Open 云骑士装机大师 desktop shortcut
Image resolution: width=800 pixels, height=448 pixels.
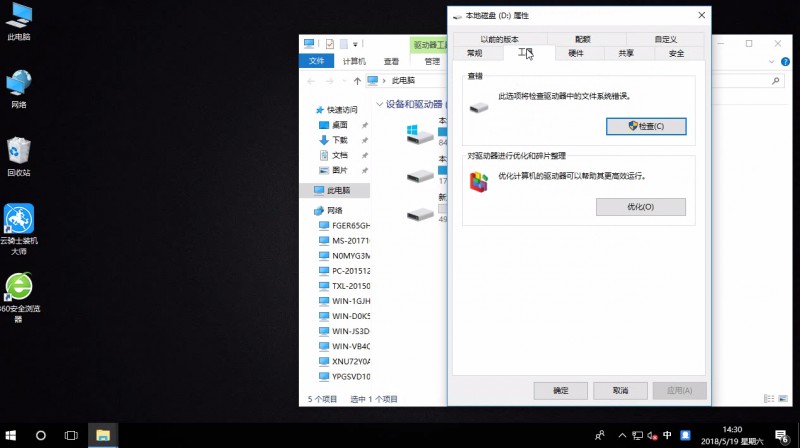[19, 230]
